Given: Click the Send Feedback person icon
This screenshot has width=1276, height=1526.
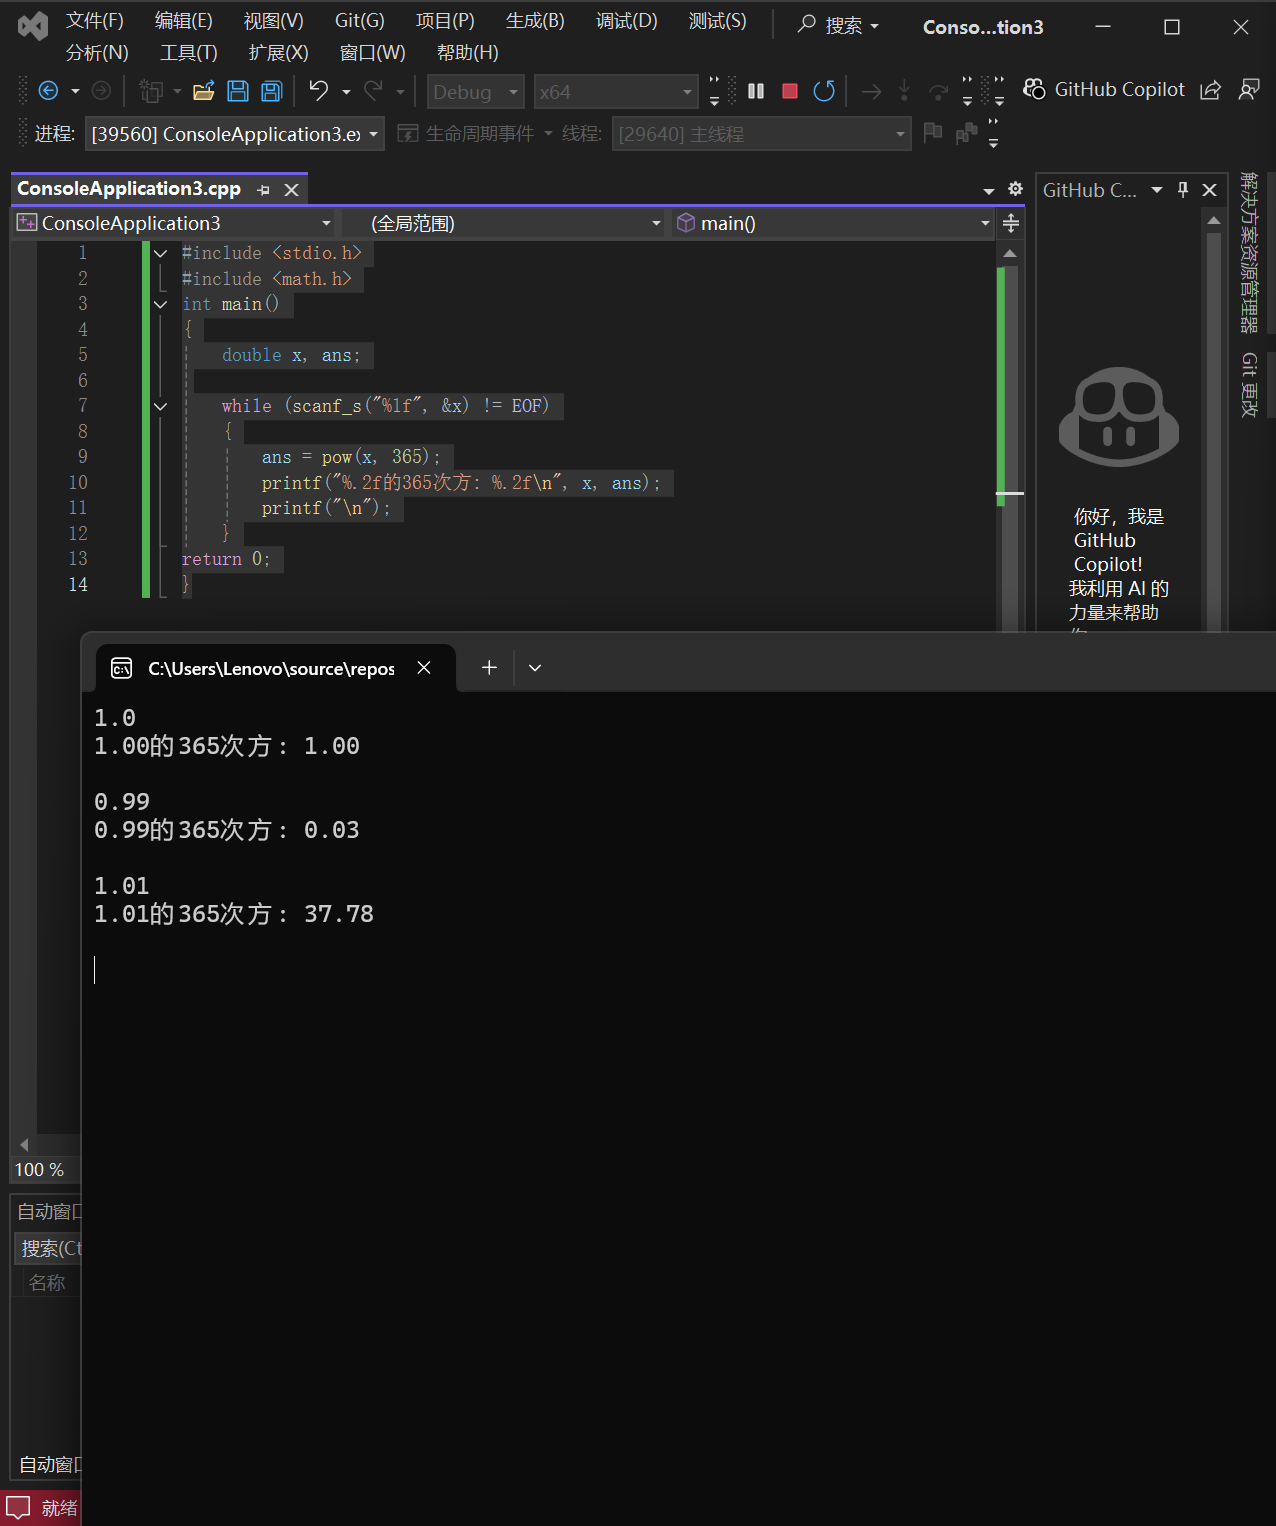Looking at the screenshot, I should pos(1249,90).
